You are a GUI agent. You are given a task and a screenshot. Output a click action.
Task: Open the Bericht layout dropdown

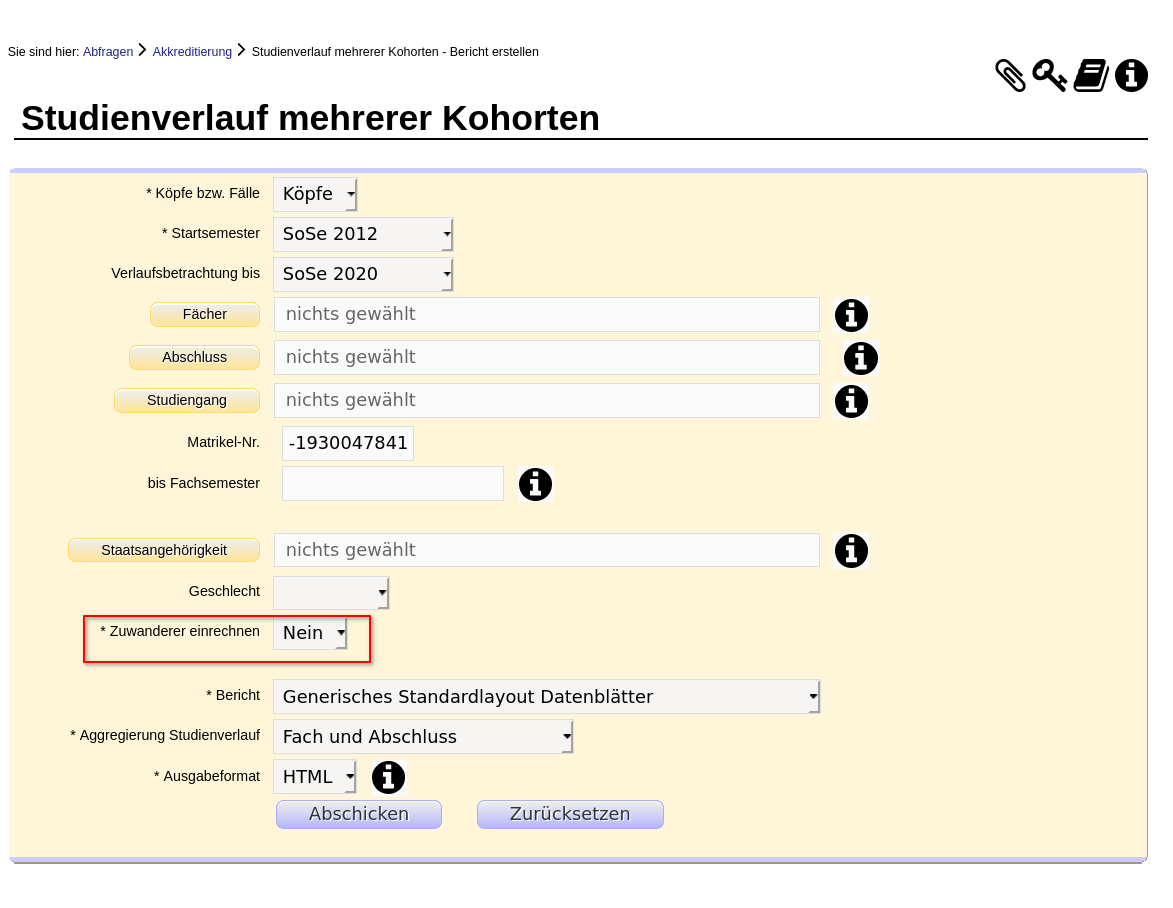(x=546, y=696)
